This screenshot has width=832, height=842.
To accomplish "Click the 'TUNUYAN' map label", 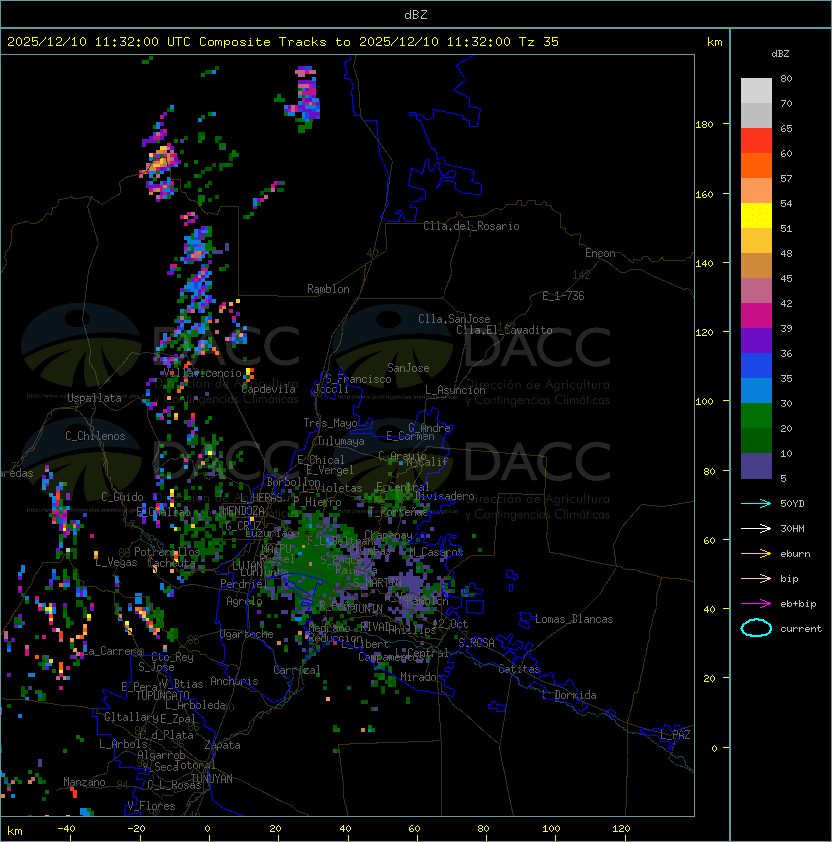I will pos(212,779).
